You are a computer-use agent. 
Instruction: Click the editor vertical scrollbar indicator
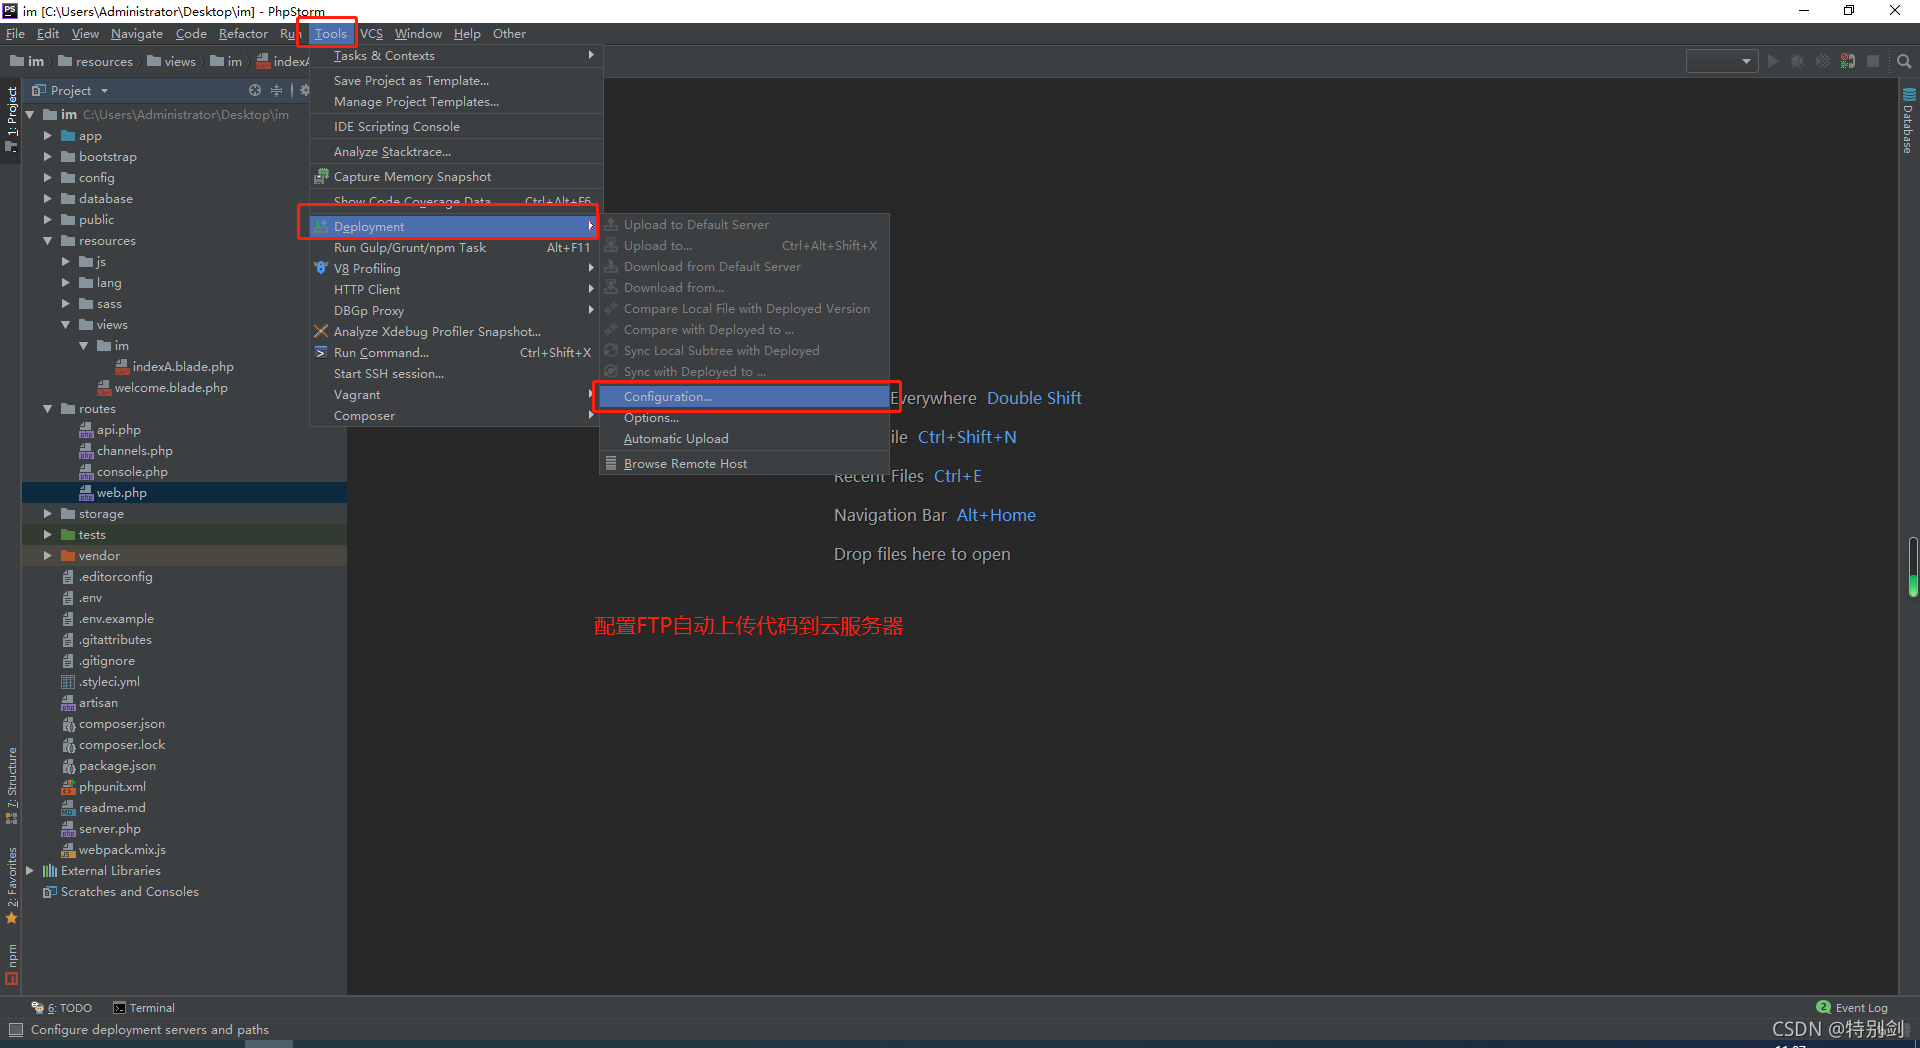pyautogui.click(x=1913, y=568)
